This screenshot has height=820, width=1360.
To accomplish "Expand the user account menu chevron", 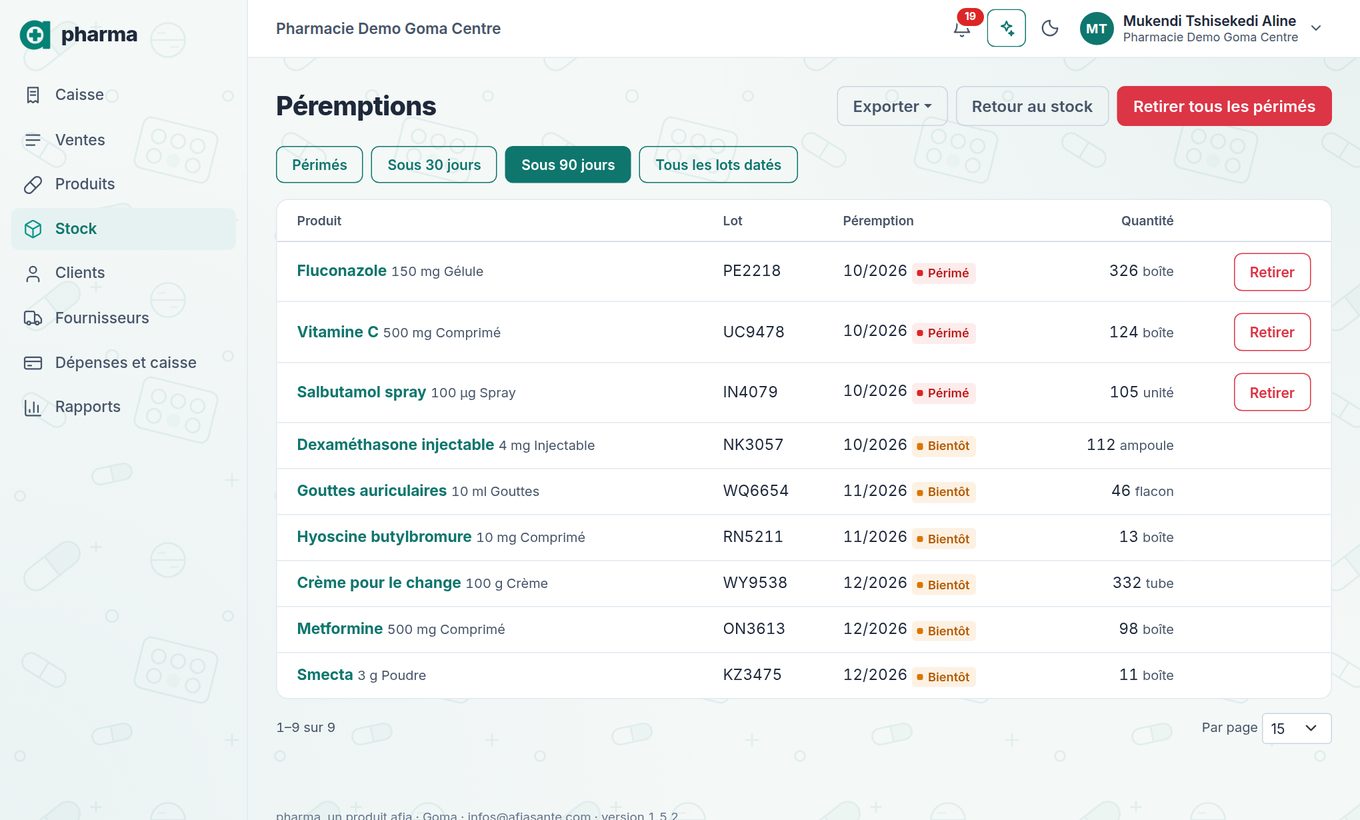I will coord(1316,28).
